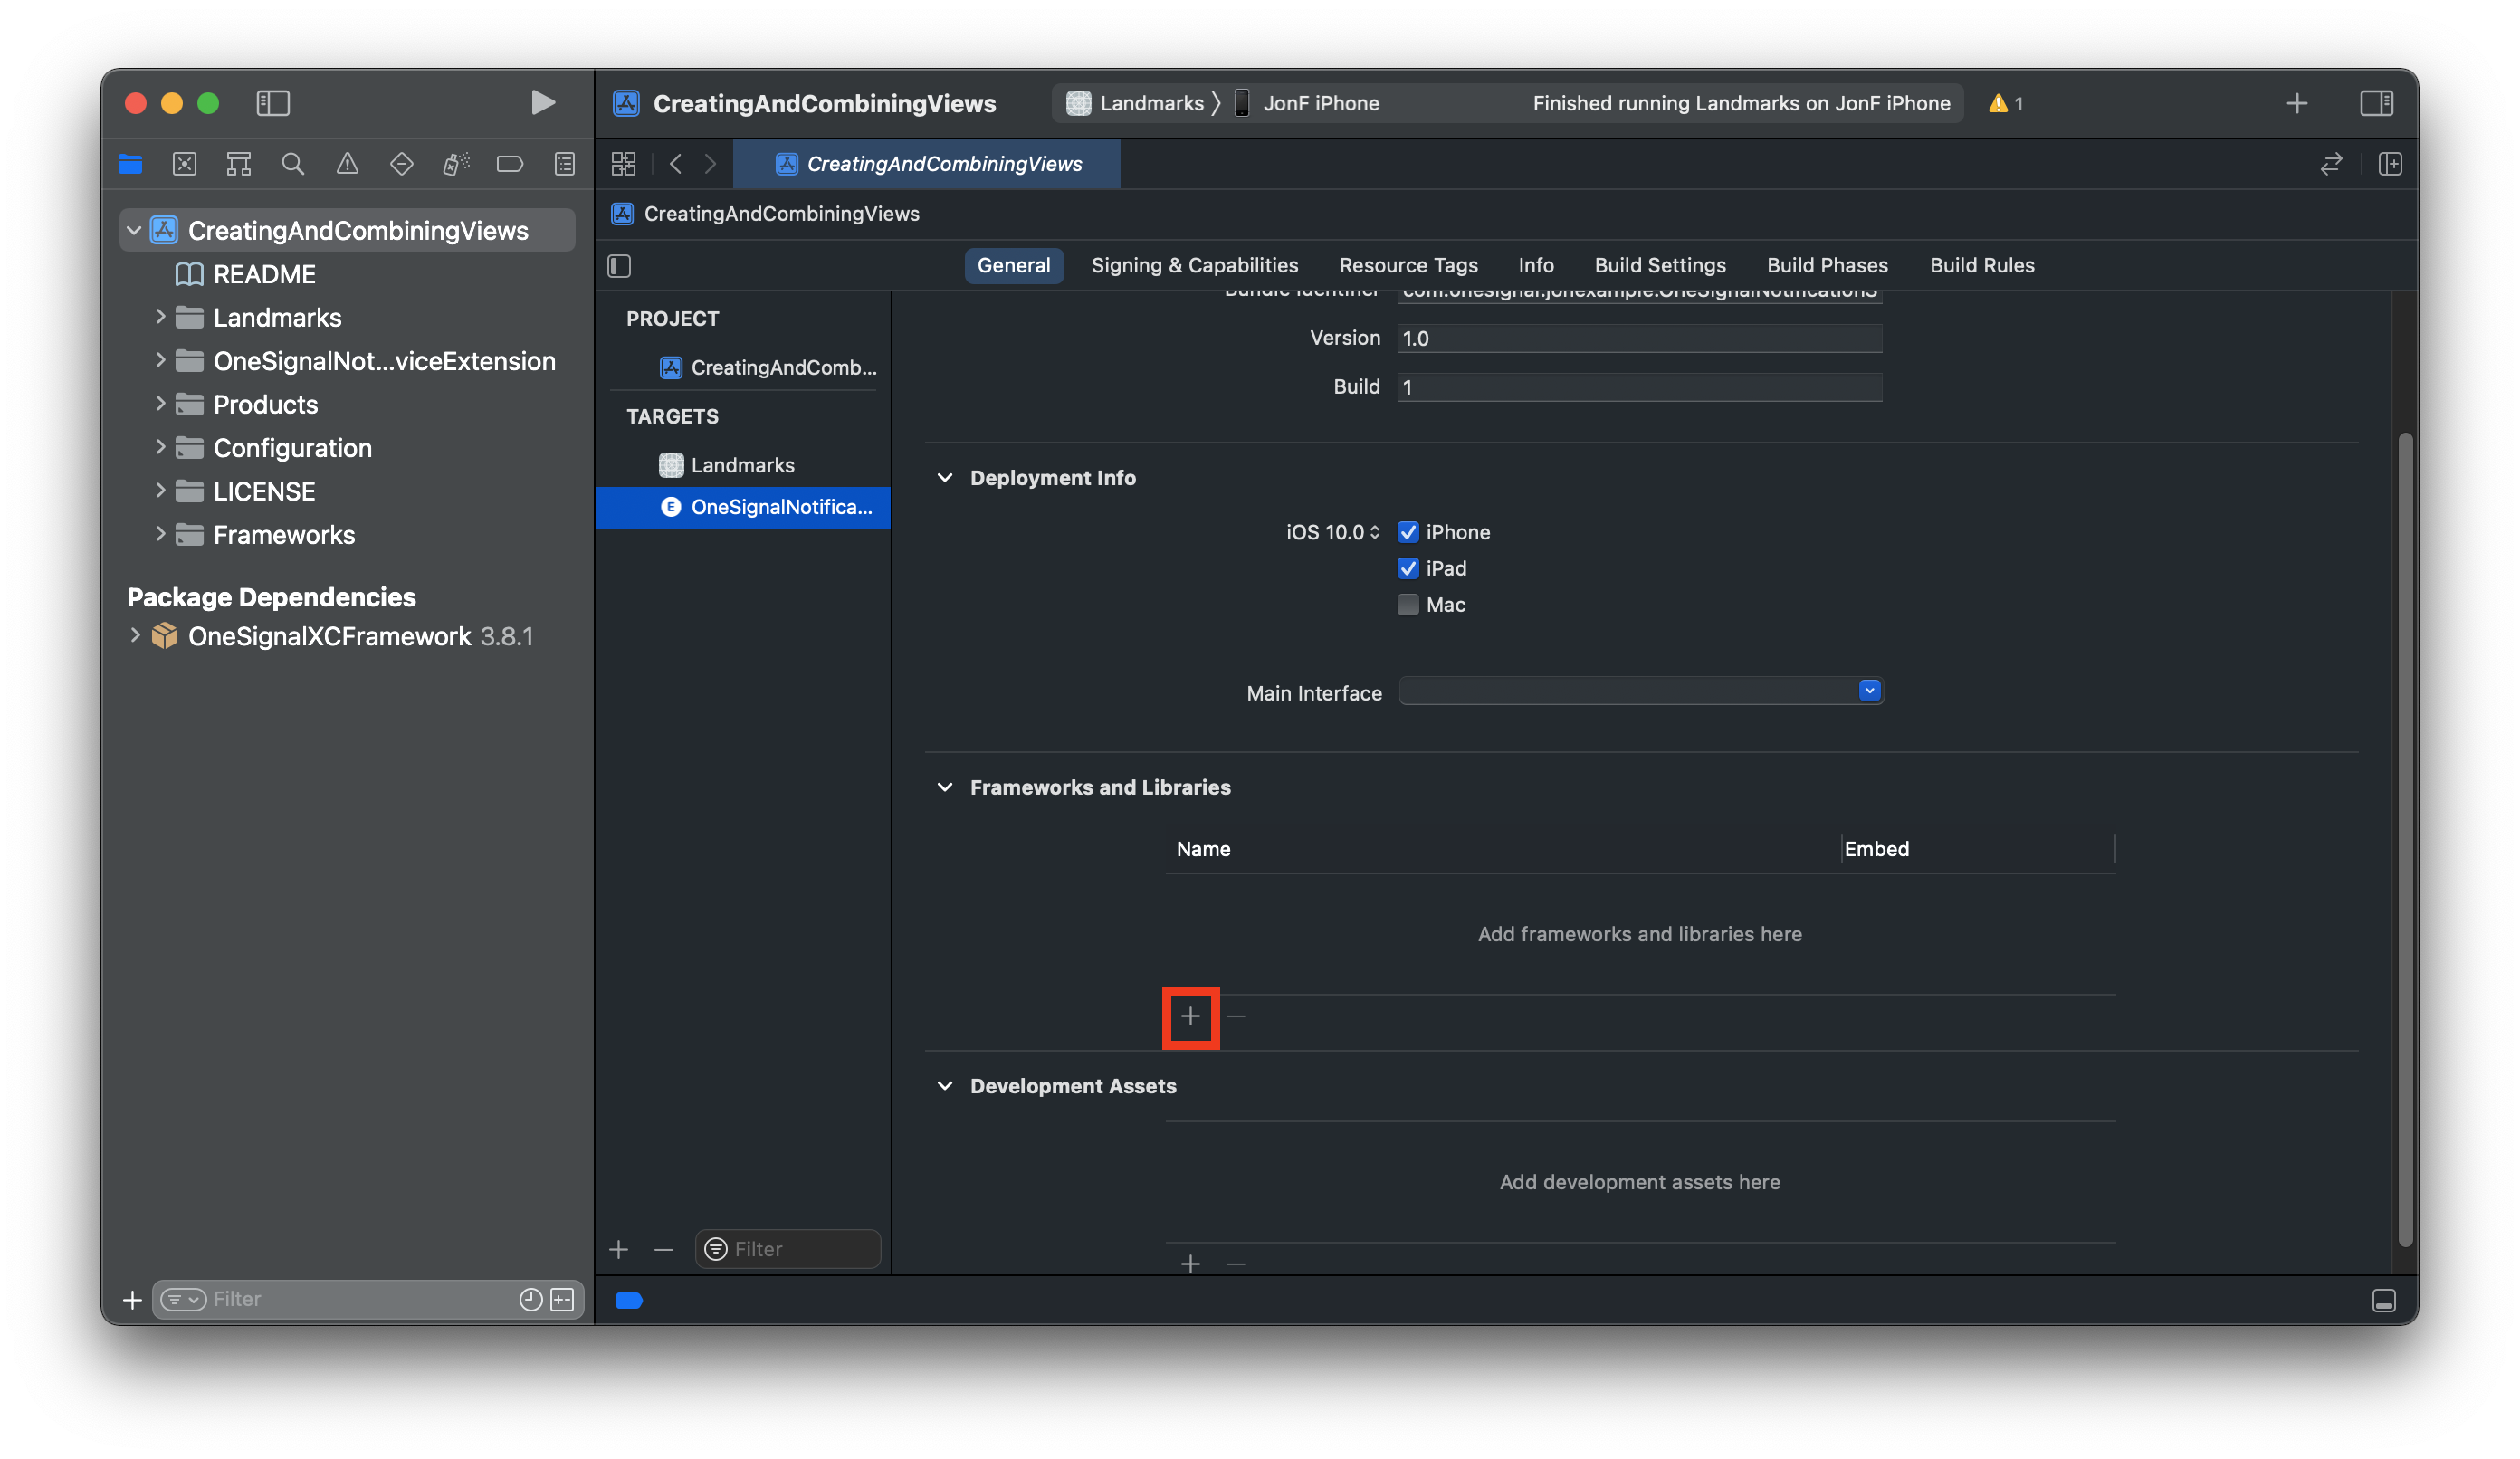
Task: Toggle the blue breakpoints tag at bottom
Action: (629, 1300)
